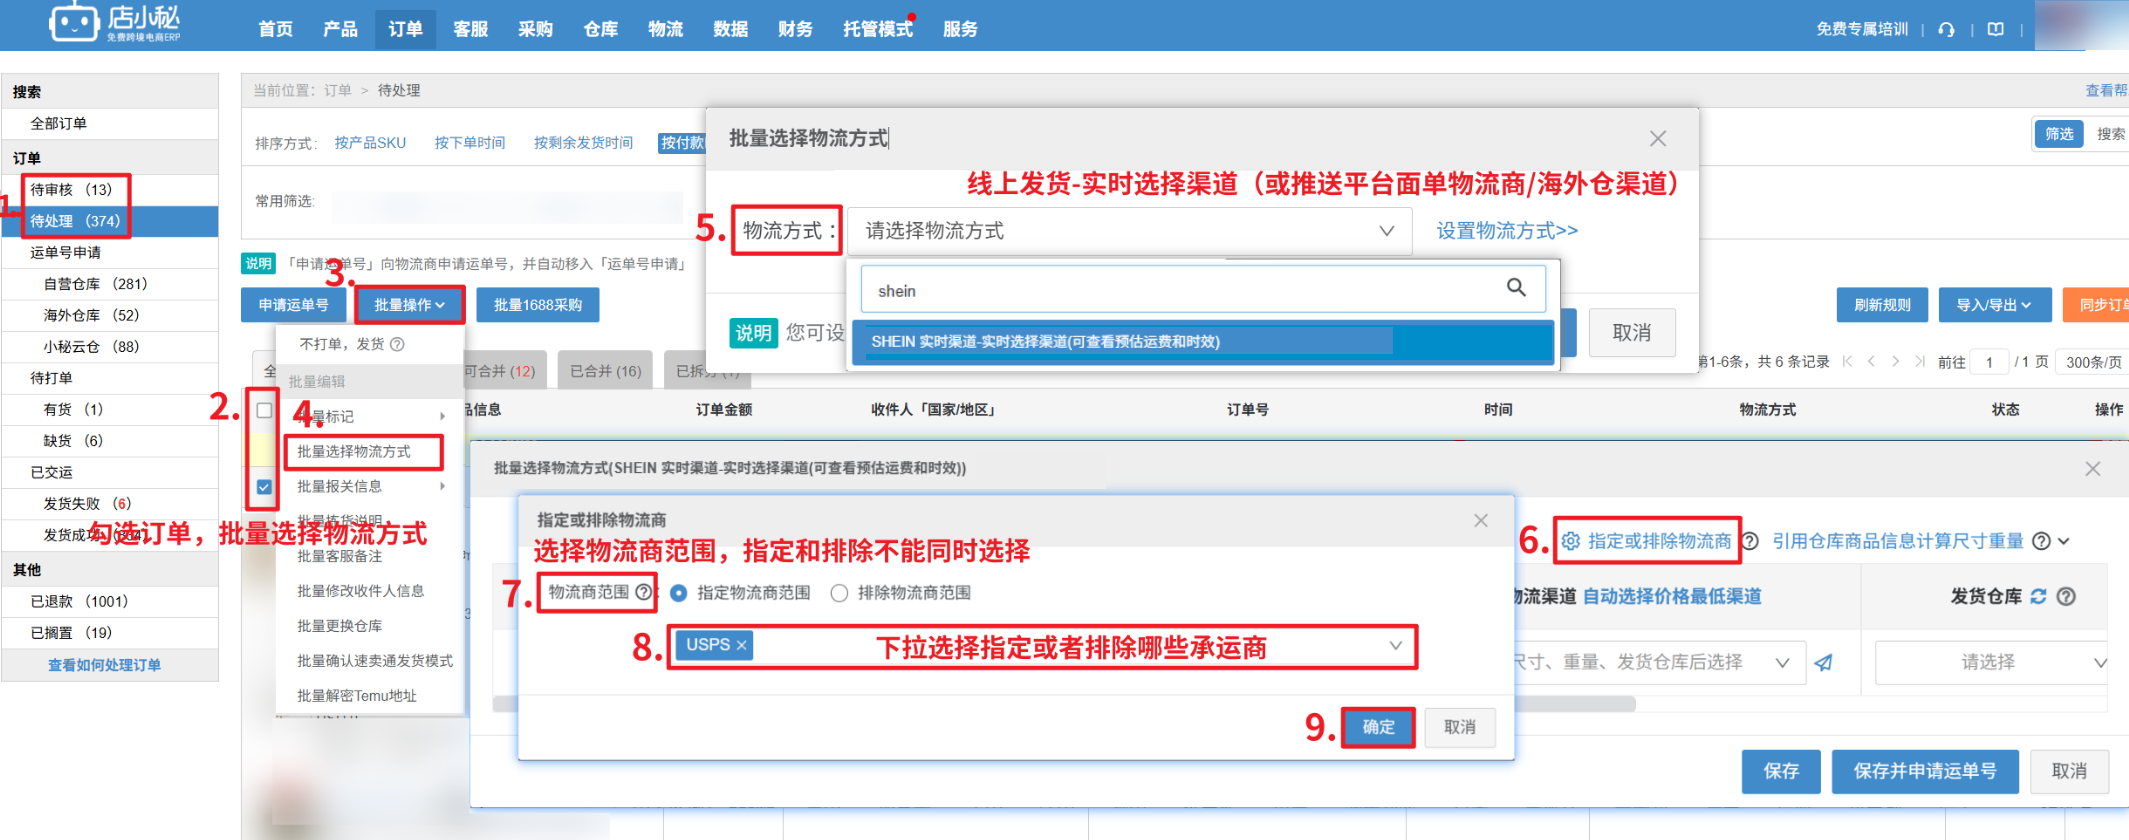Click the refresh icon beside 发货仓库
2129x840 pixels.
click(x=2038, y=596)
